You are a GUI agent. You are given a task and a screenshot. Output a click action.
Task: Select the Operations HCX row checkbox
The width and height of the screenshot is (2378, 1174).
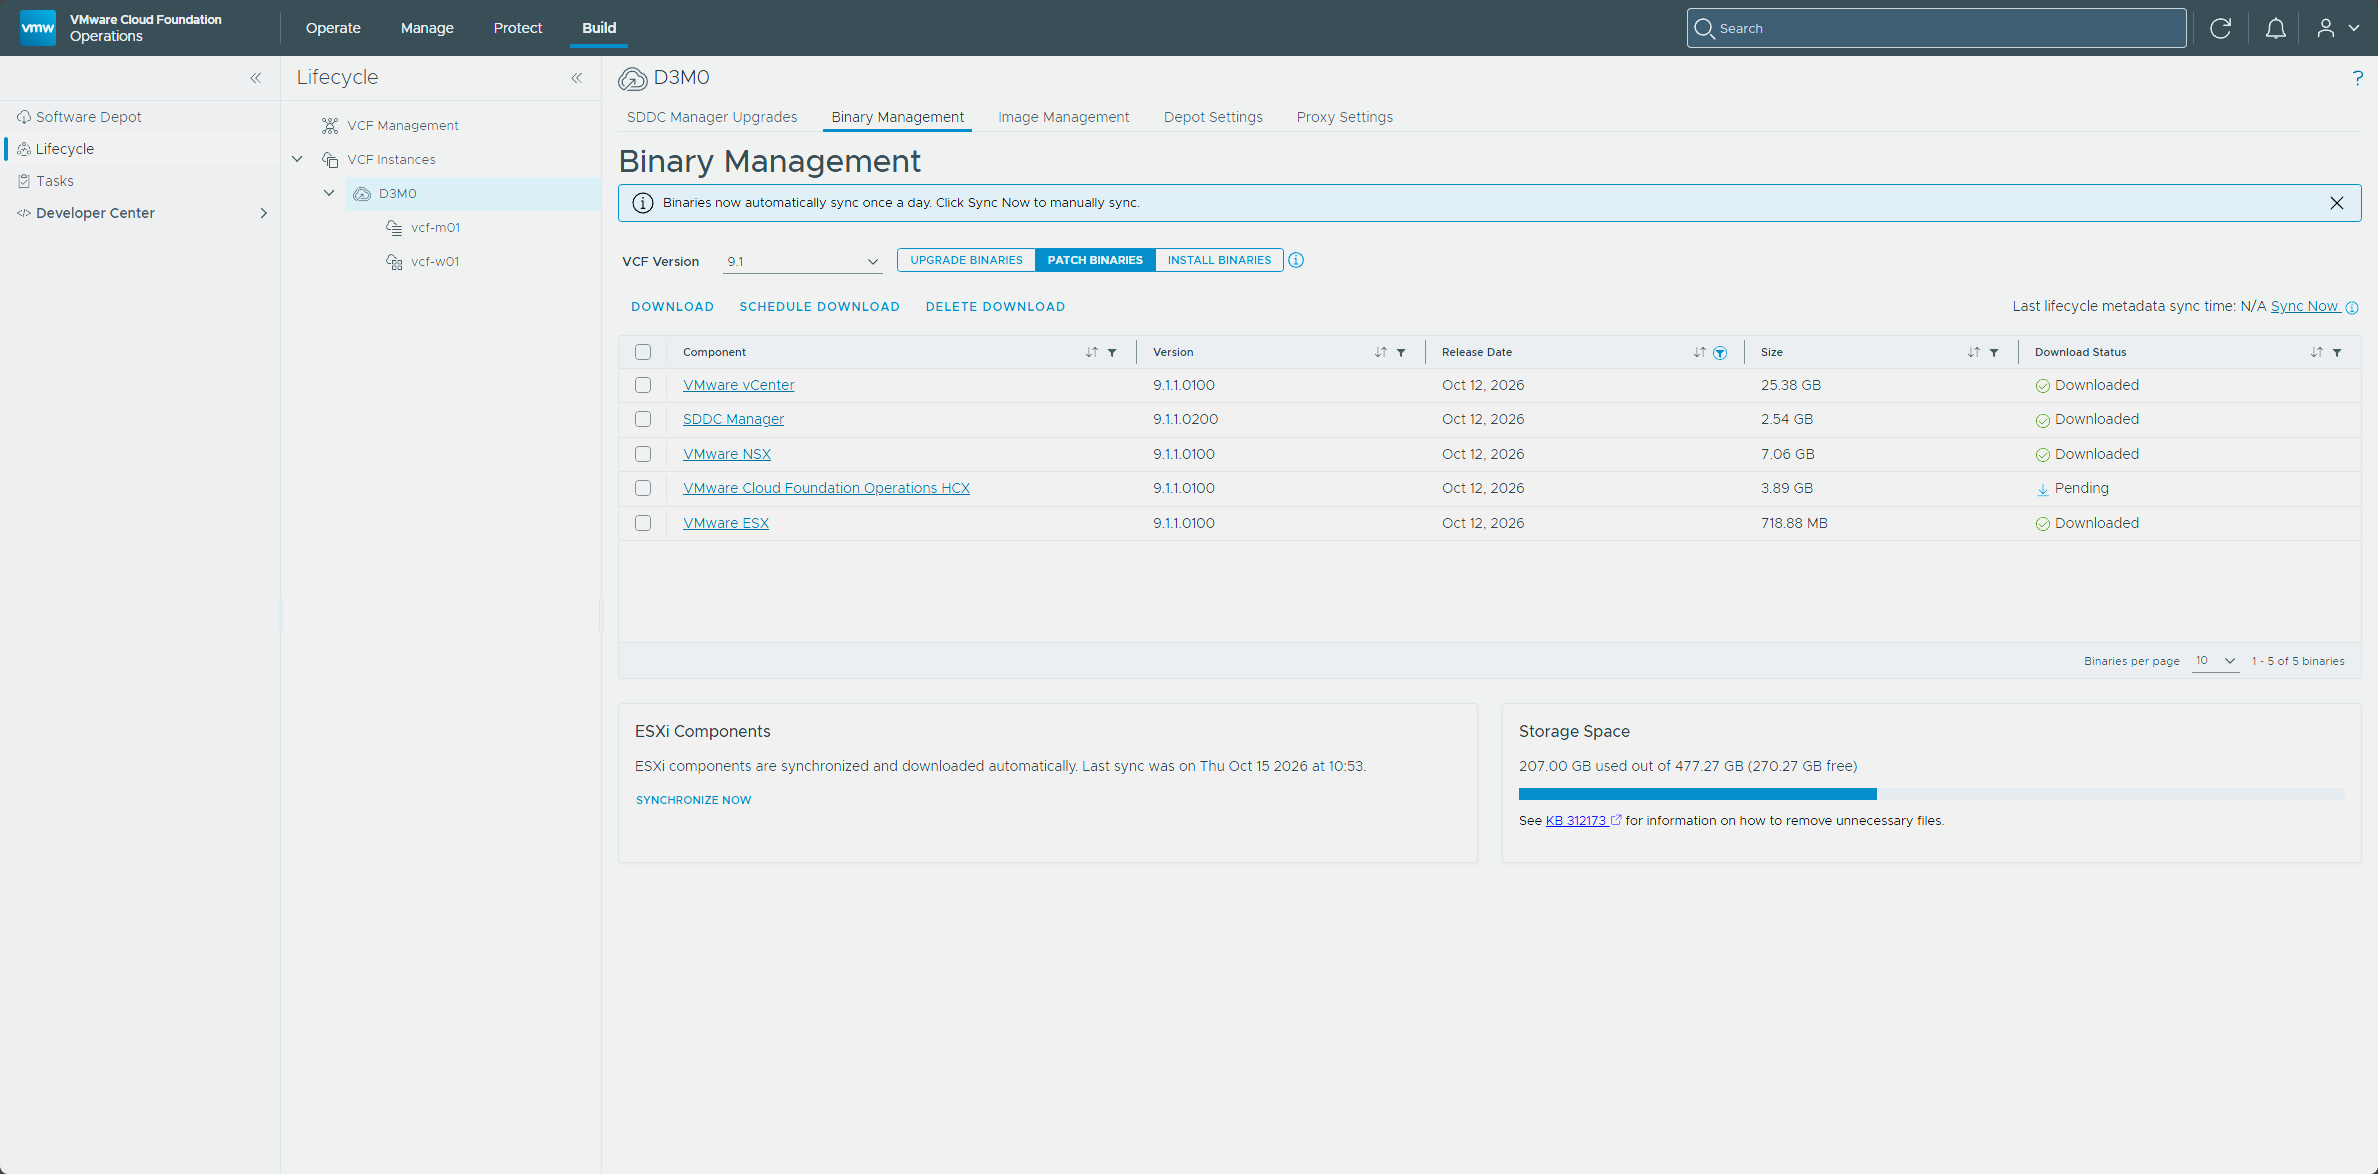pyautogui.click(x=643, y=488)
